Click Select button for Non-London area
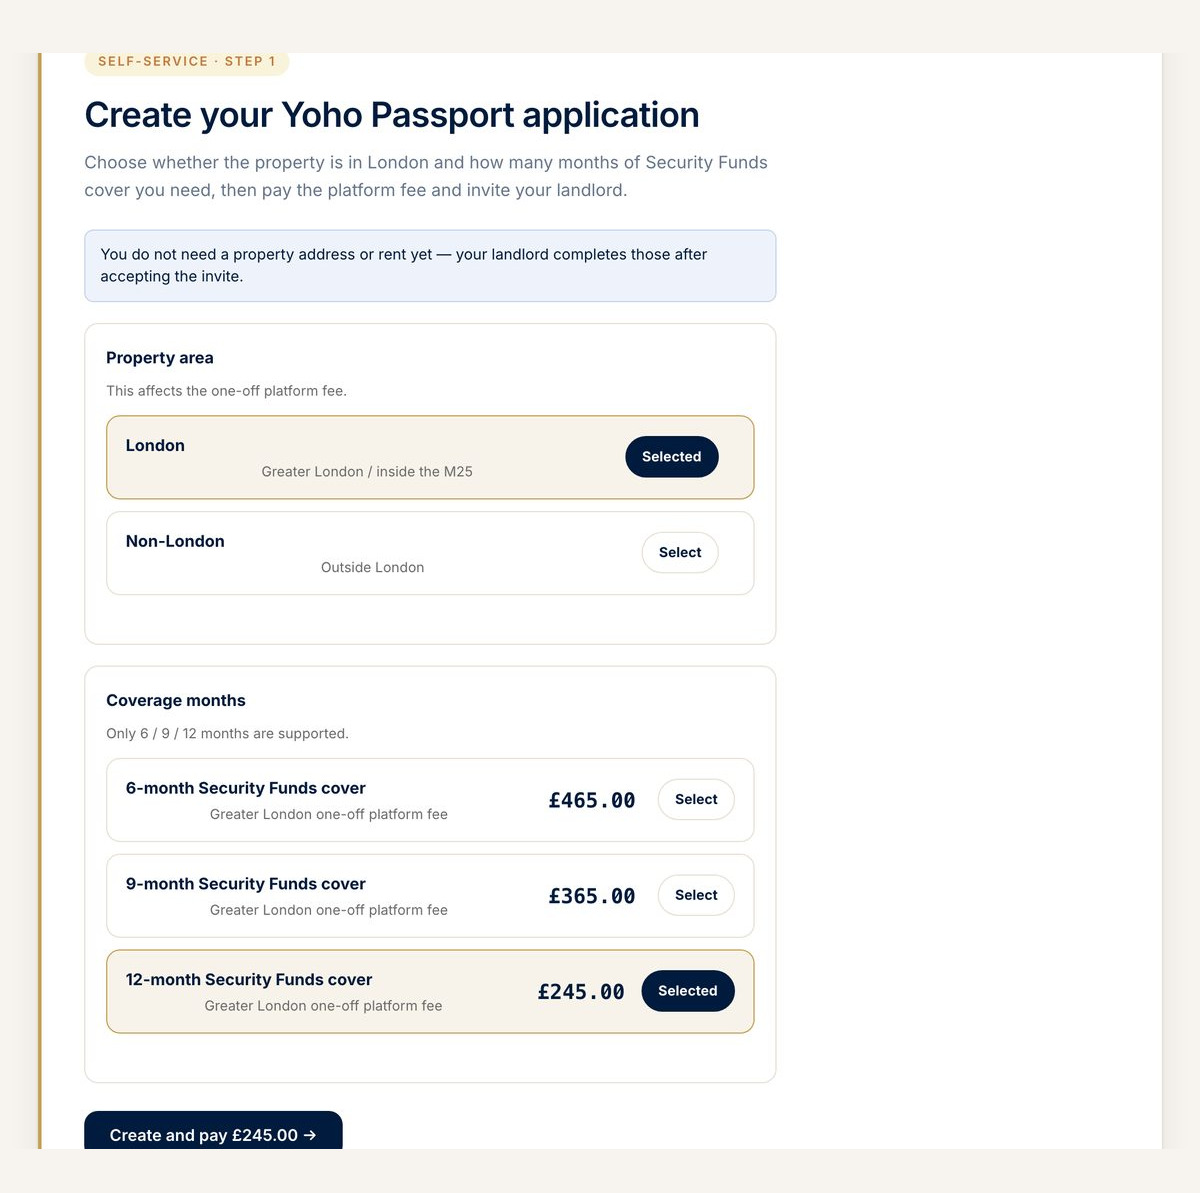1200x1193 pixels. (680, 553)
